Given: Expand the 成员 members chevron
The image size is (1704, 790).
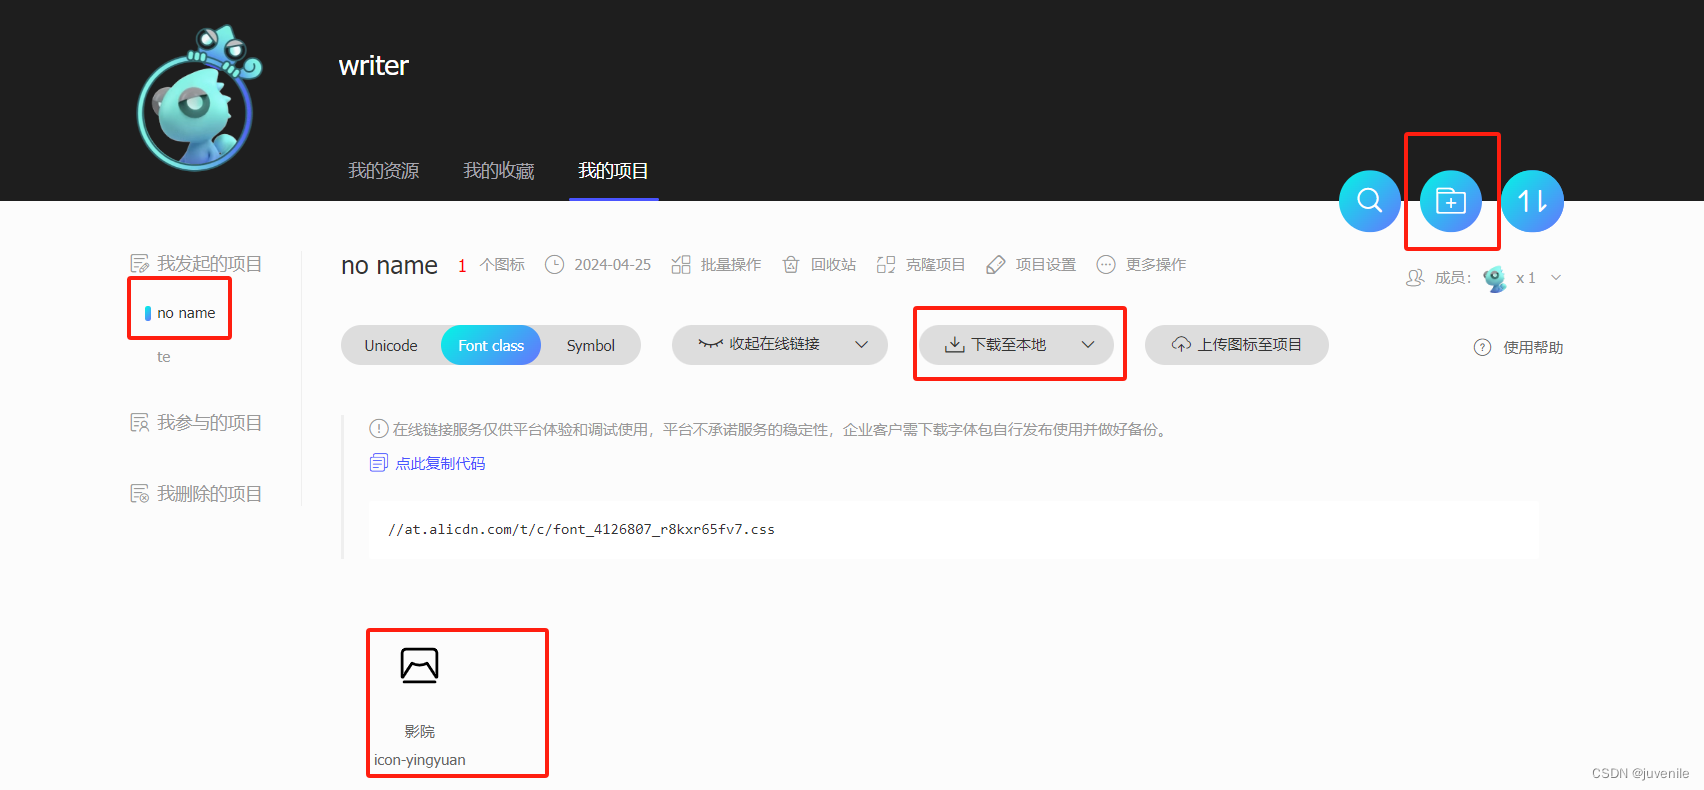Looking at the screenshot, I should click(1556, 278).
